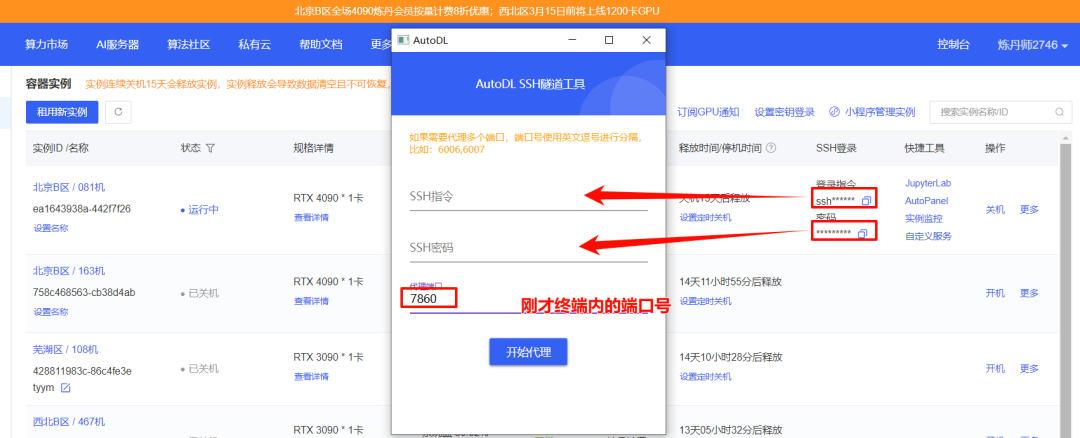Click instance ID ea1643938a-442f7f26

click(x=82, y=209)
